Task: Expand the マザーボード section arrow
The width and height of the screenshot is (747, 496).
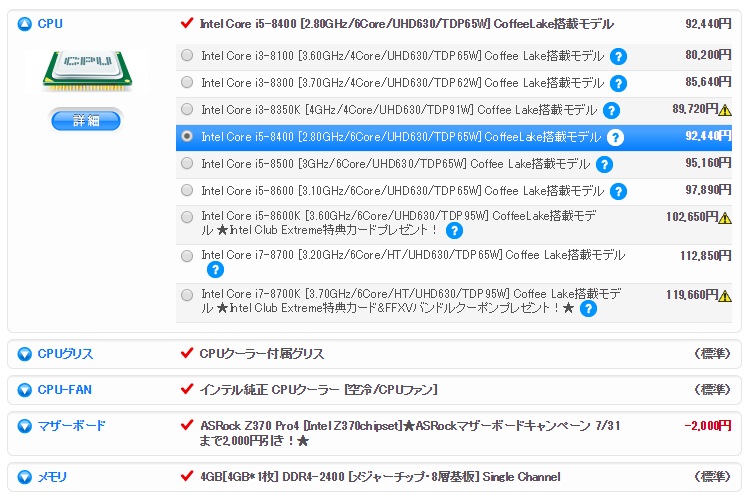Action: coord(24,426)
